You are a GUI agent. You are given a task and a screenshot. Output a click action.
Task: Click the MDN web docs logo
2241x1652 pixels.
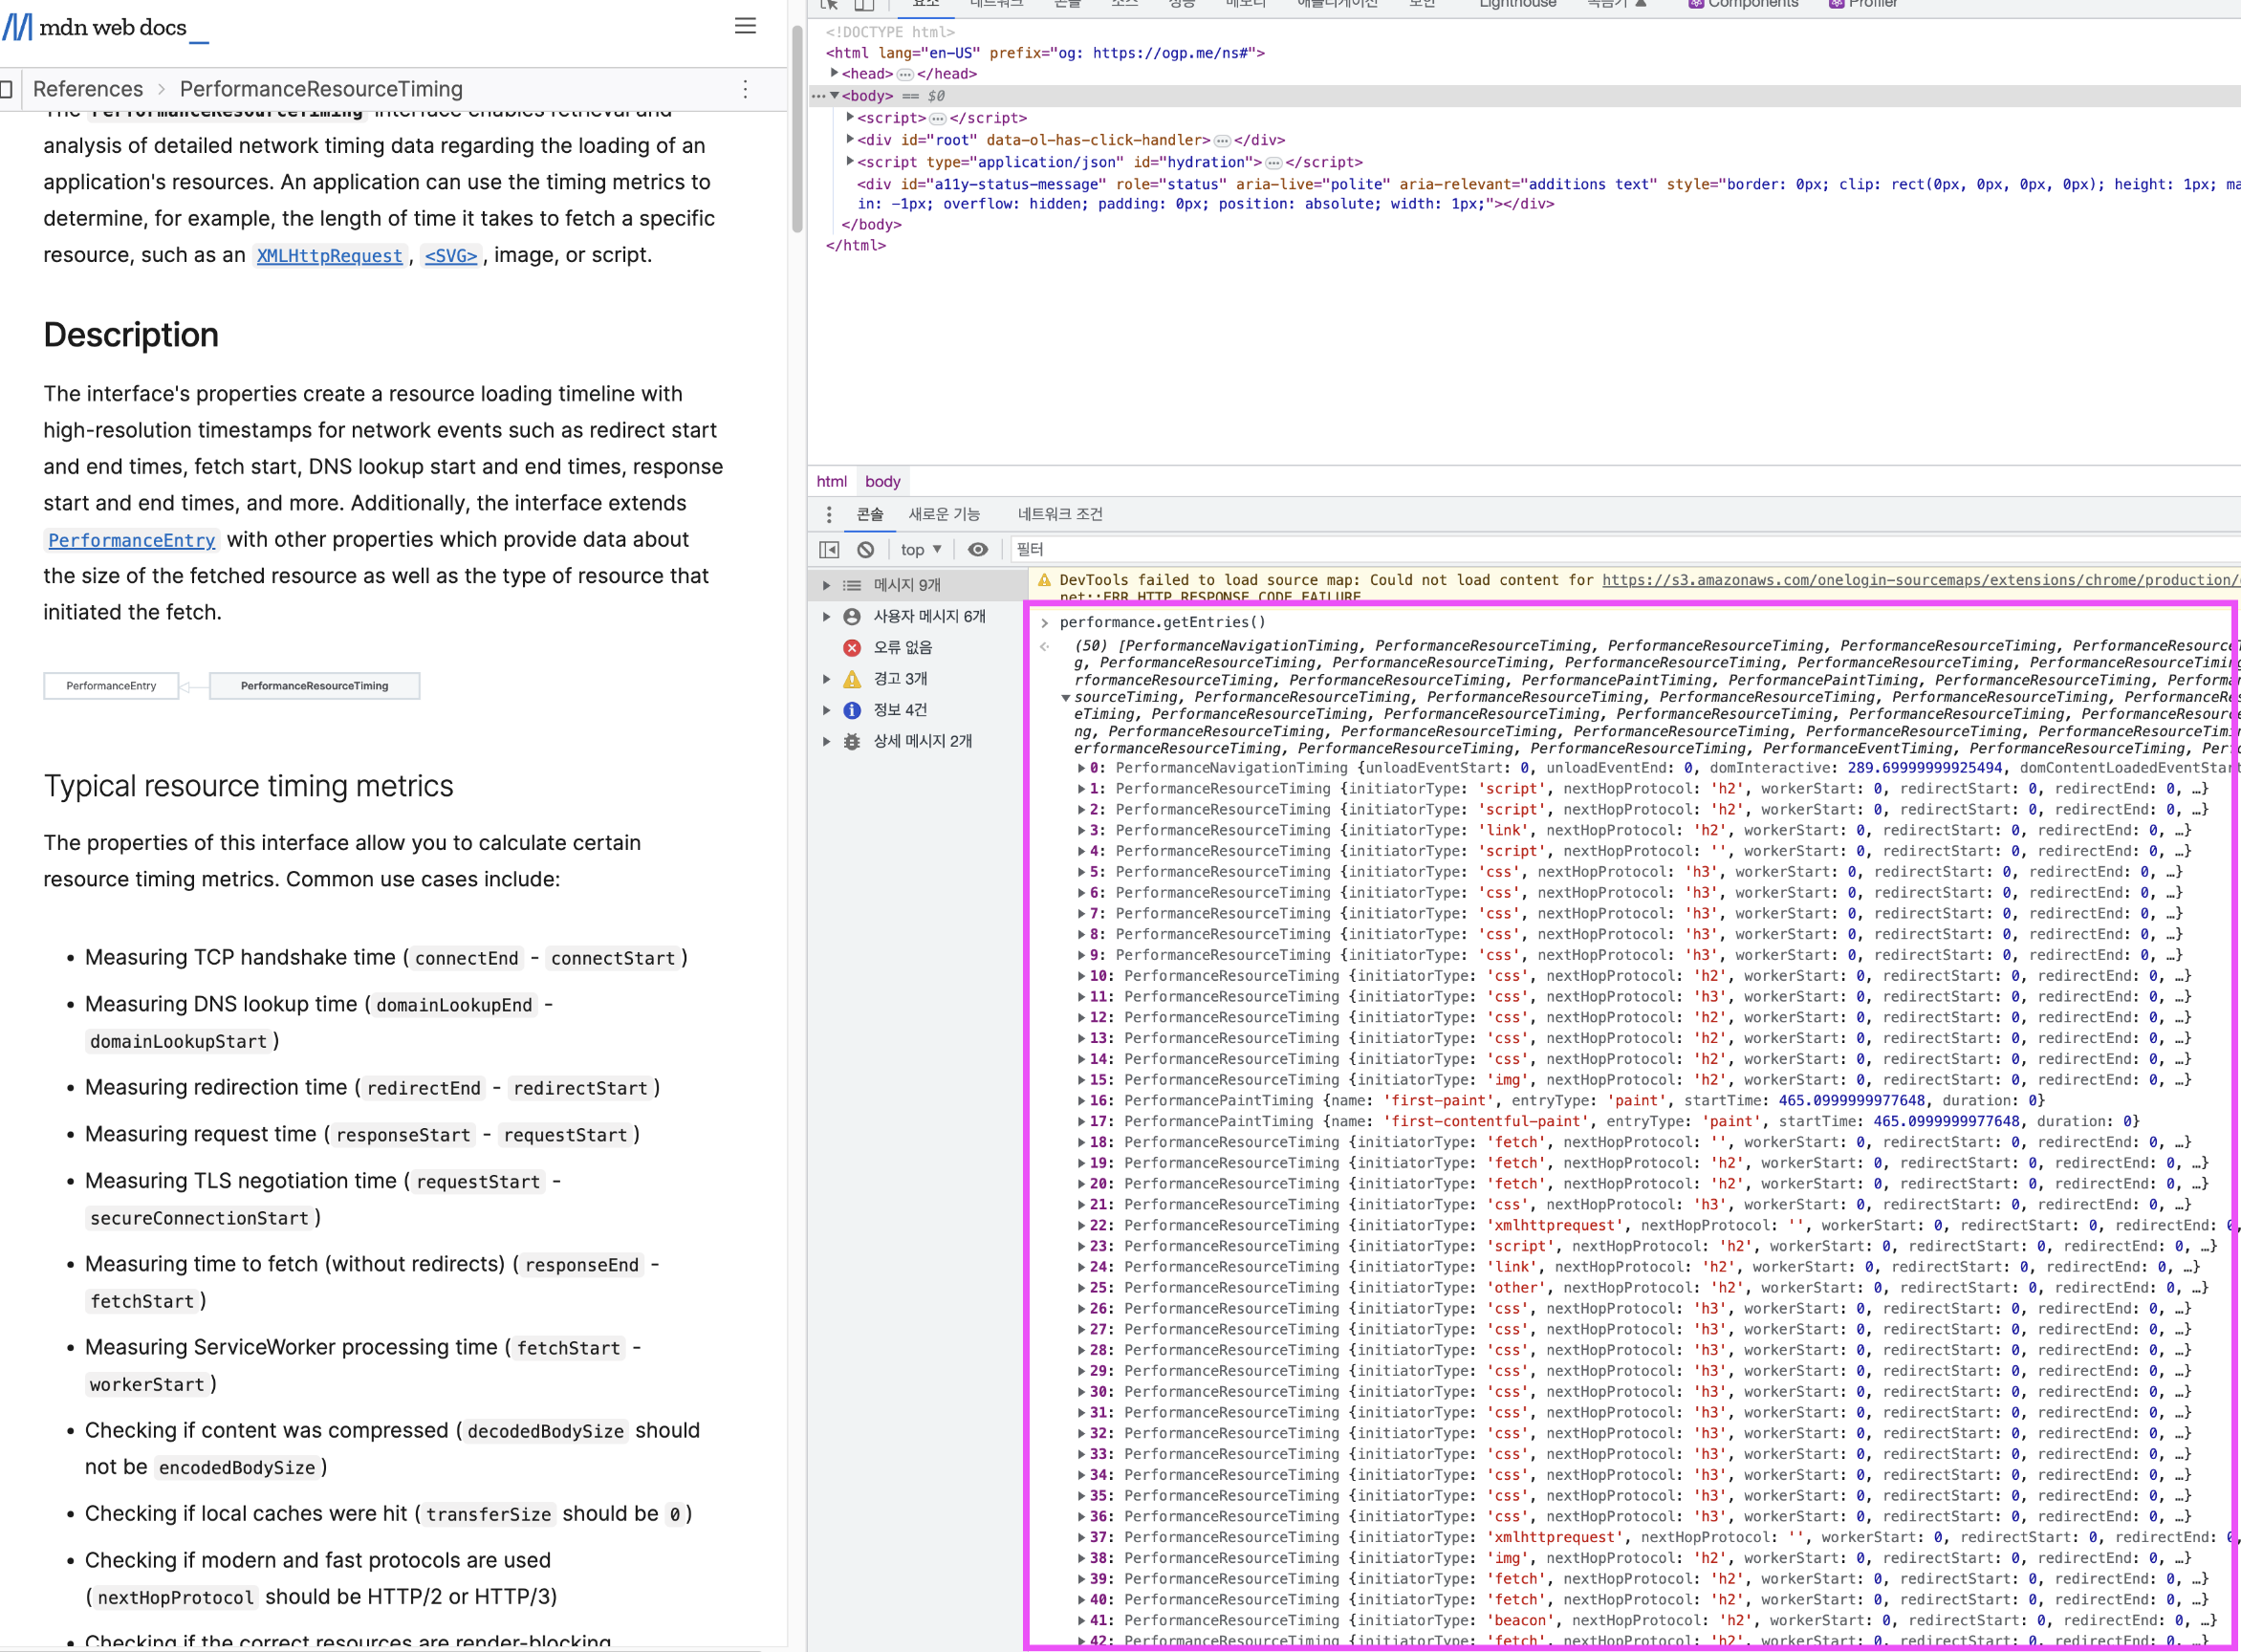coord(105,27)
